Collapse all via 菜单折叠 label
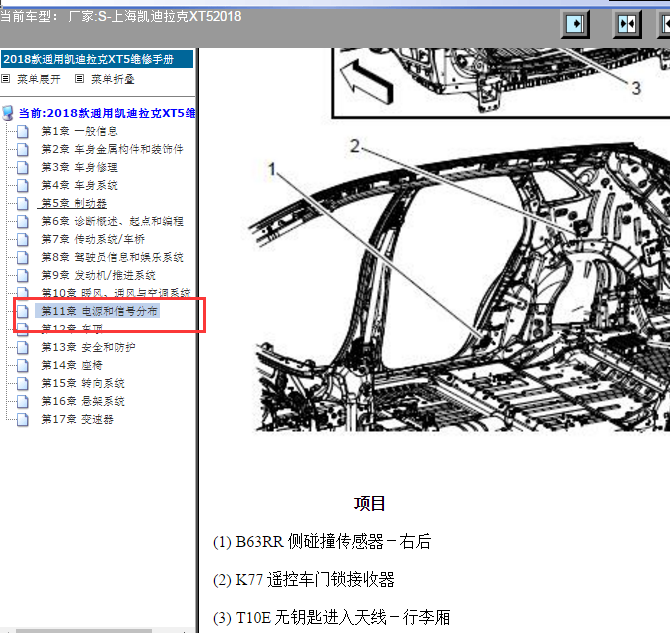This screenshot has height=633, width=670. click(113, 79)
